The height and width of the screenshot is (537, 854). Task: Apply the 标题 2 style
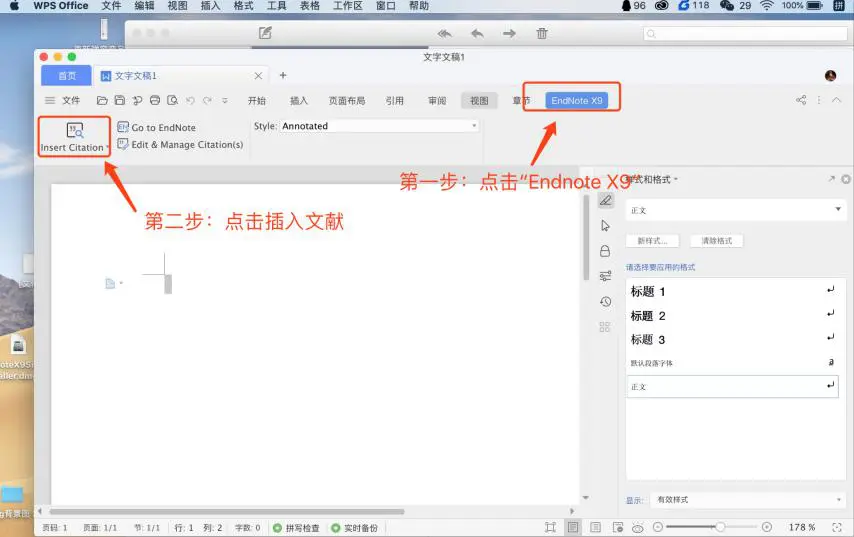click(x=732, y=316)
